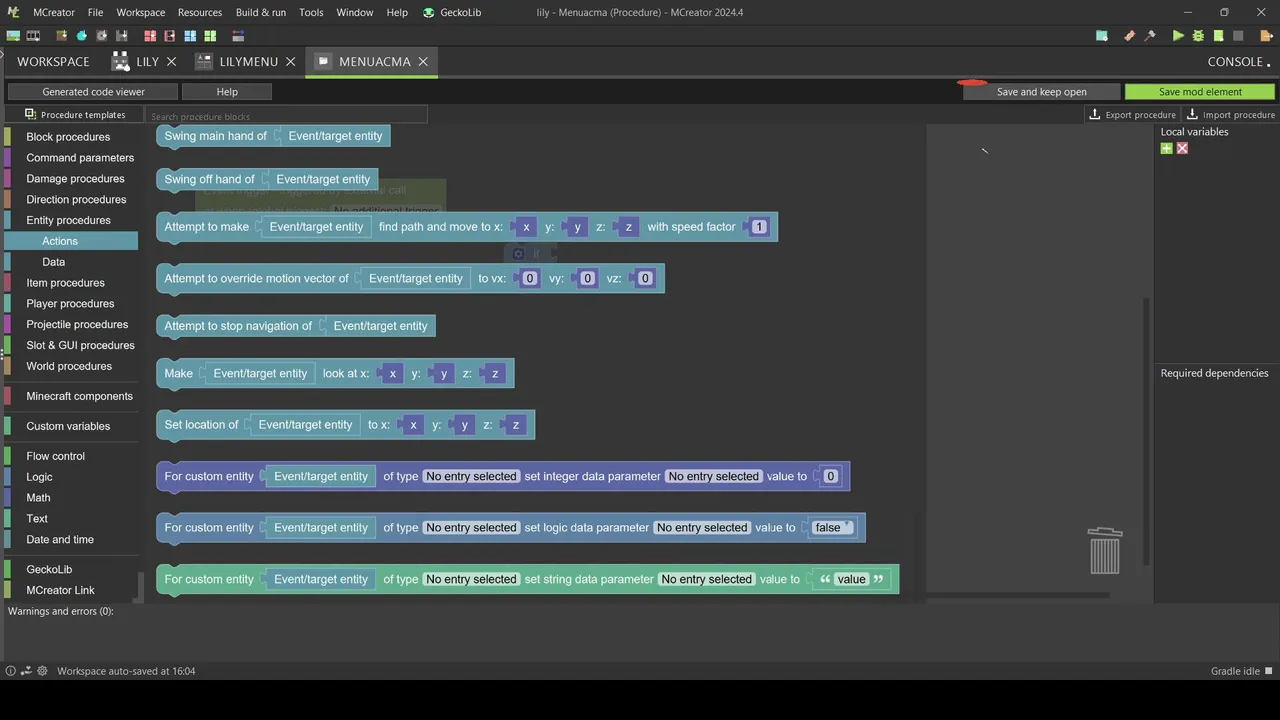Focus the Search procedure blocks field
Image resolution: width=1280 pixels, height=720 pixels.
click(288, 116)
